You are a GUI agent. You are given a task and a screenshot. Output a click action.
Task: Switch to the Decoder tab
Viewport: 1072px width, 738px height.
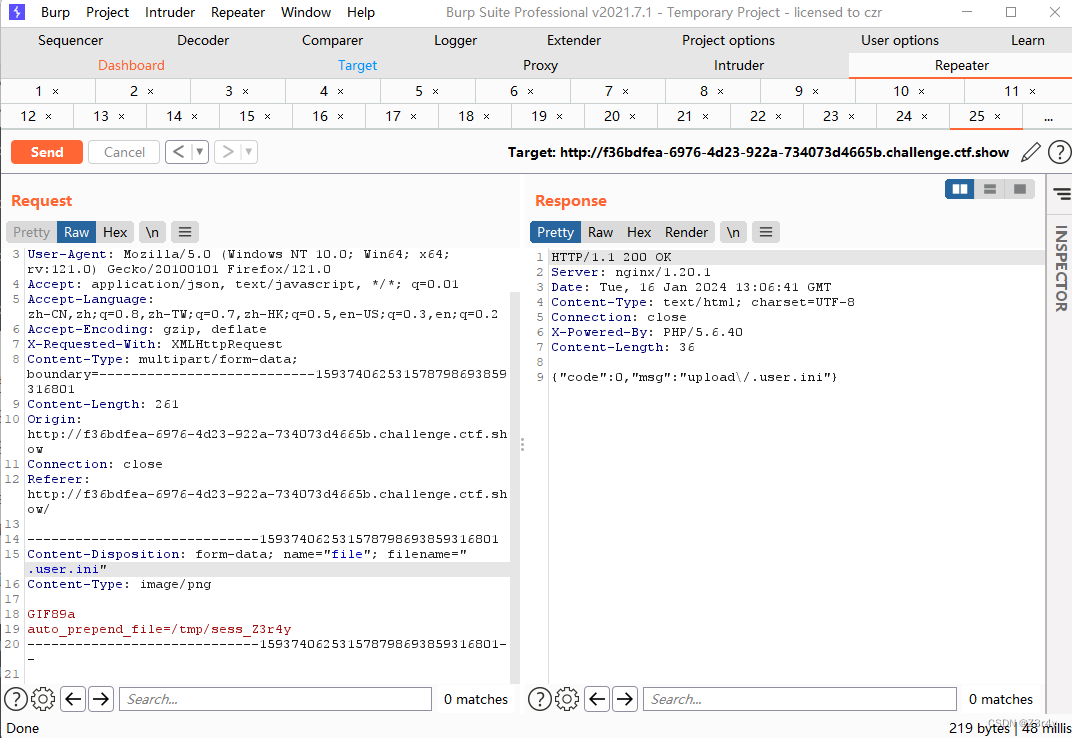click(x=203, y=40)
